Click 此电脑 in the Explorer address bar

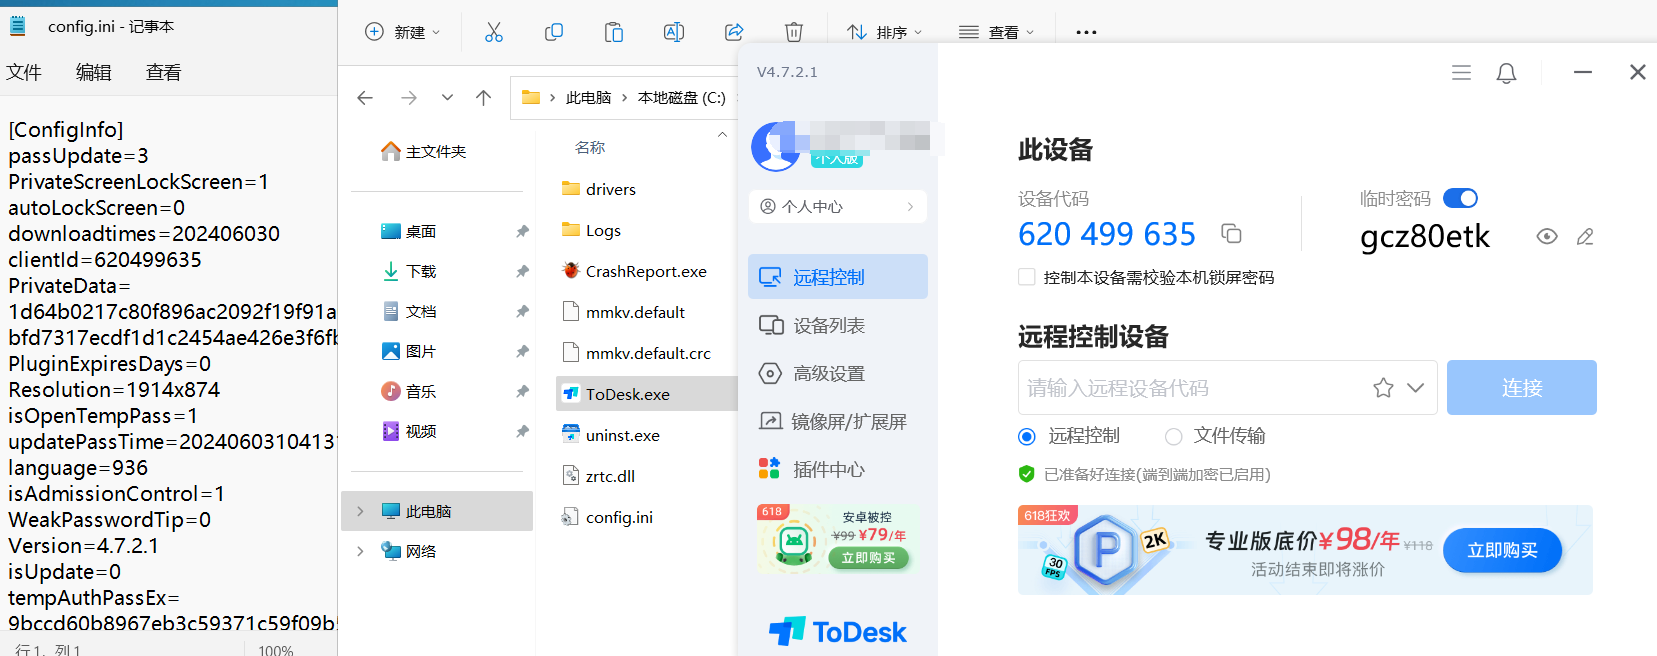coord(588,97)
